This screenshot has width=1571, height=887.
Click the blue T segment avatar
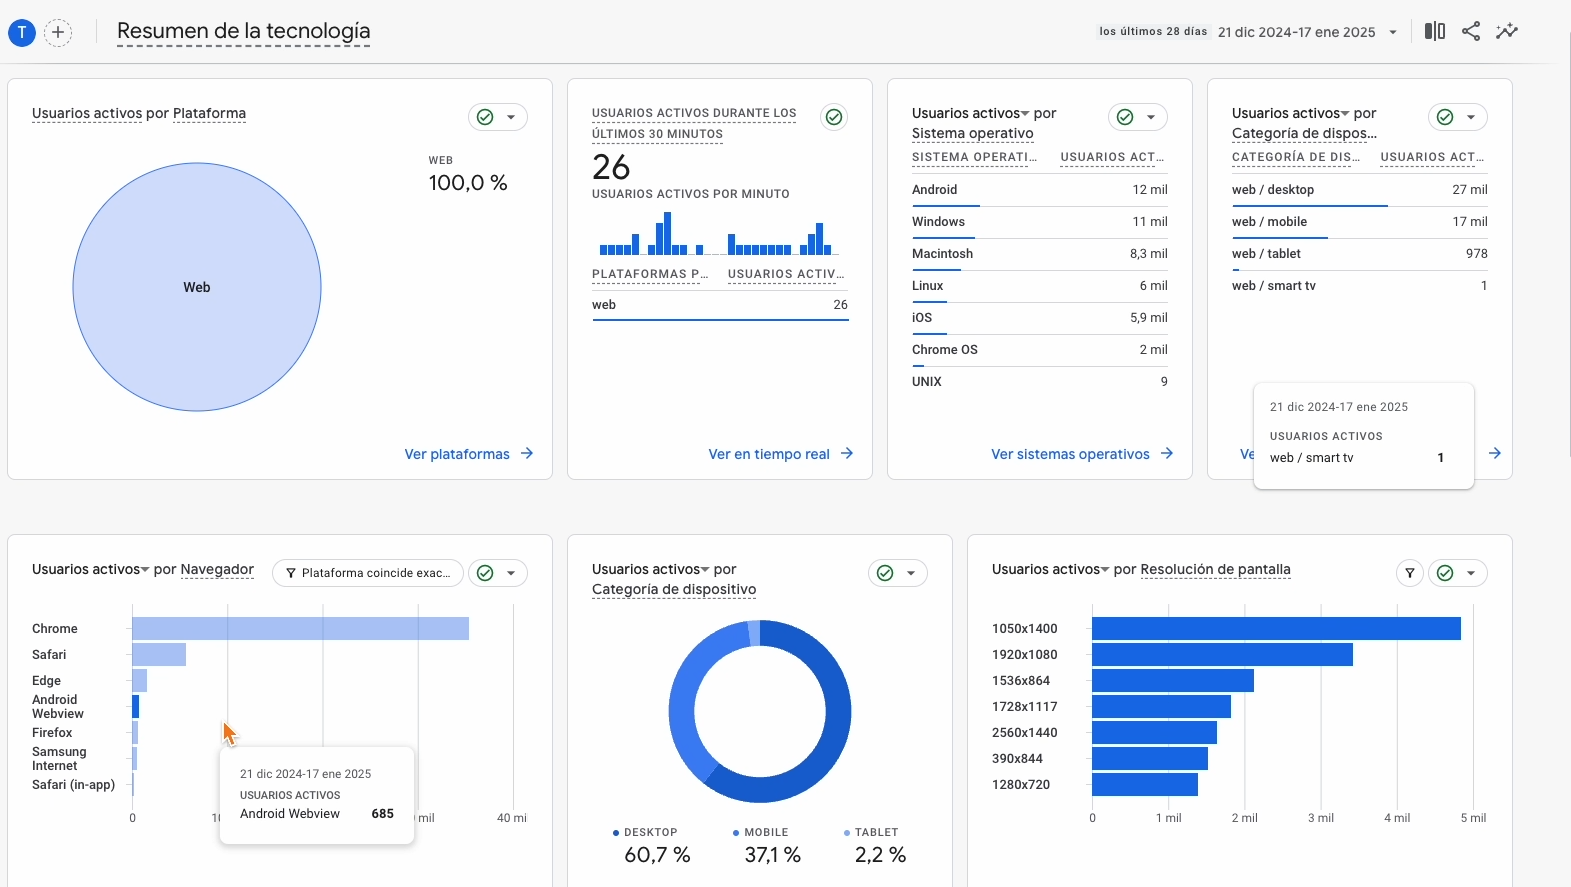pyautogui.click(x=22, y=33)
